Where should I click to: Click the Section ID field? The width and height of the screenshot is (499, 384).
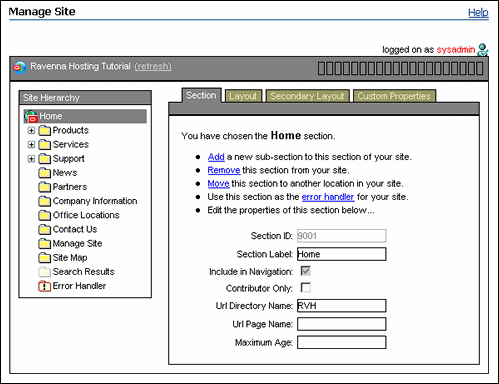point(342,236)
